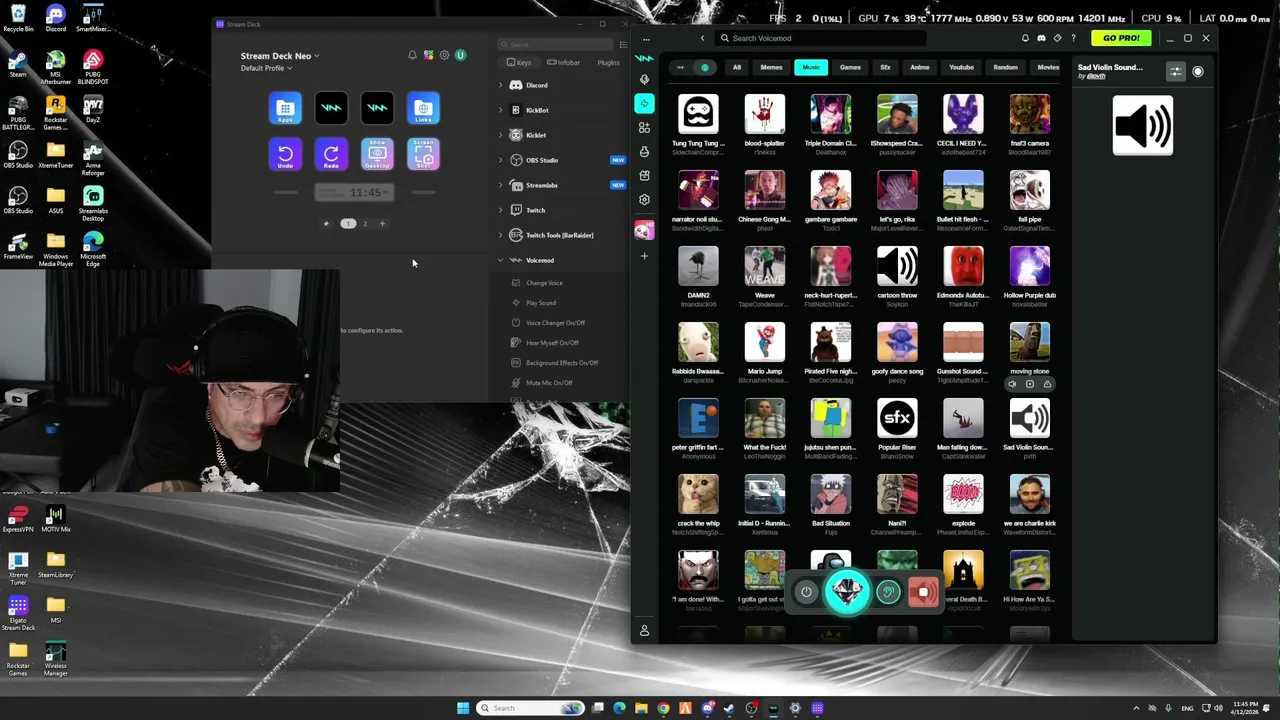Open the account profile icon at the Voicemod sidebar bottom
The image size is (1280, 720).
[x=644, y=631]
